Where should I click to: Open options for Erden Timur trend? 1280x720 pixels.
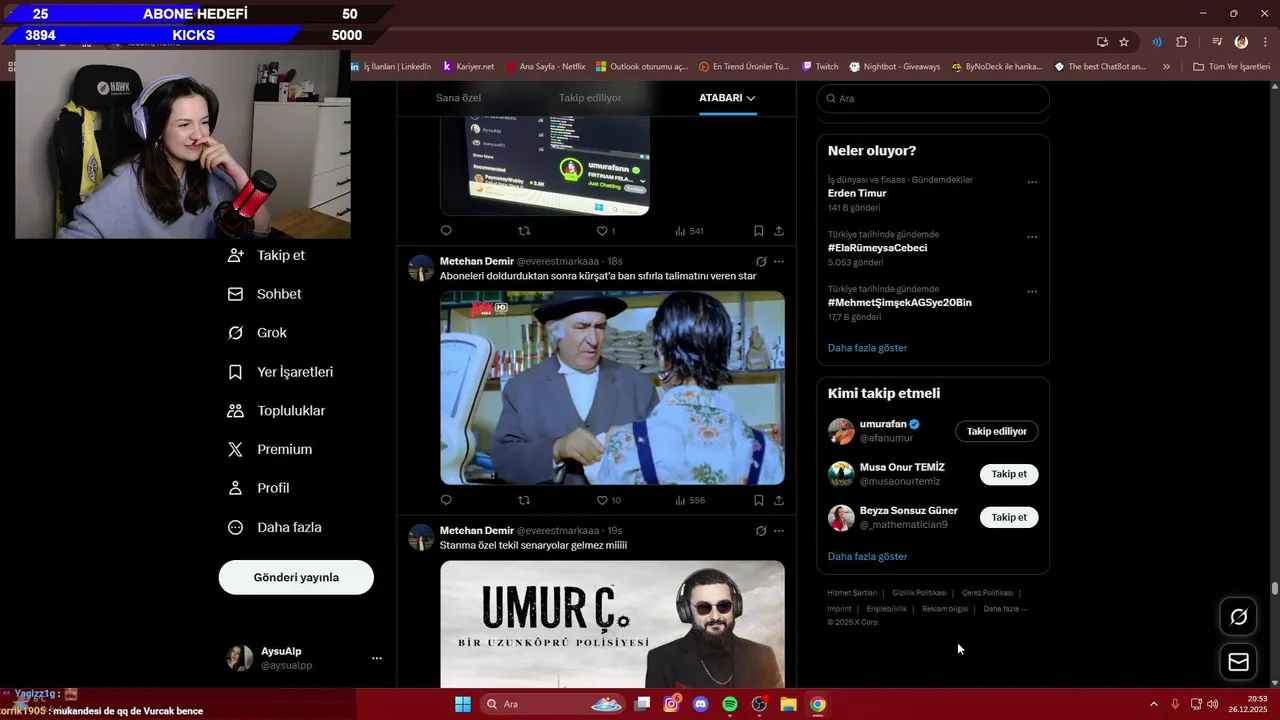(1032, 183)
